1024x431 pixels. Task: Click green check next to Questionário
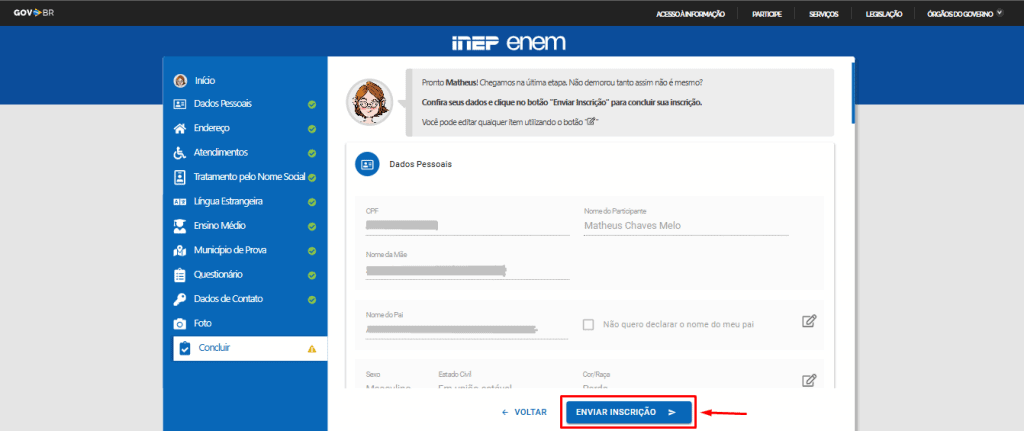point(312,276)
